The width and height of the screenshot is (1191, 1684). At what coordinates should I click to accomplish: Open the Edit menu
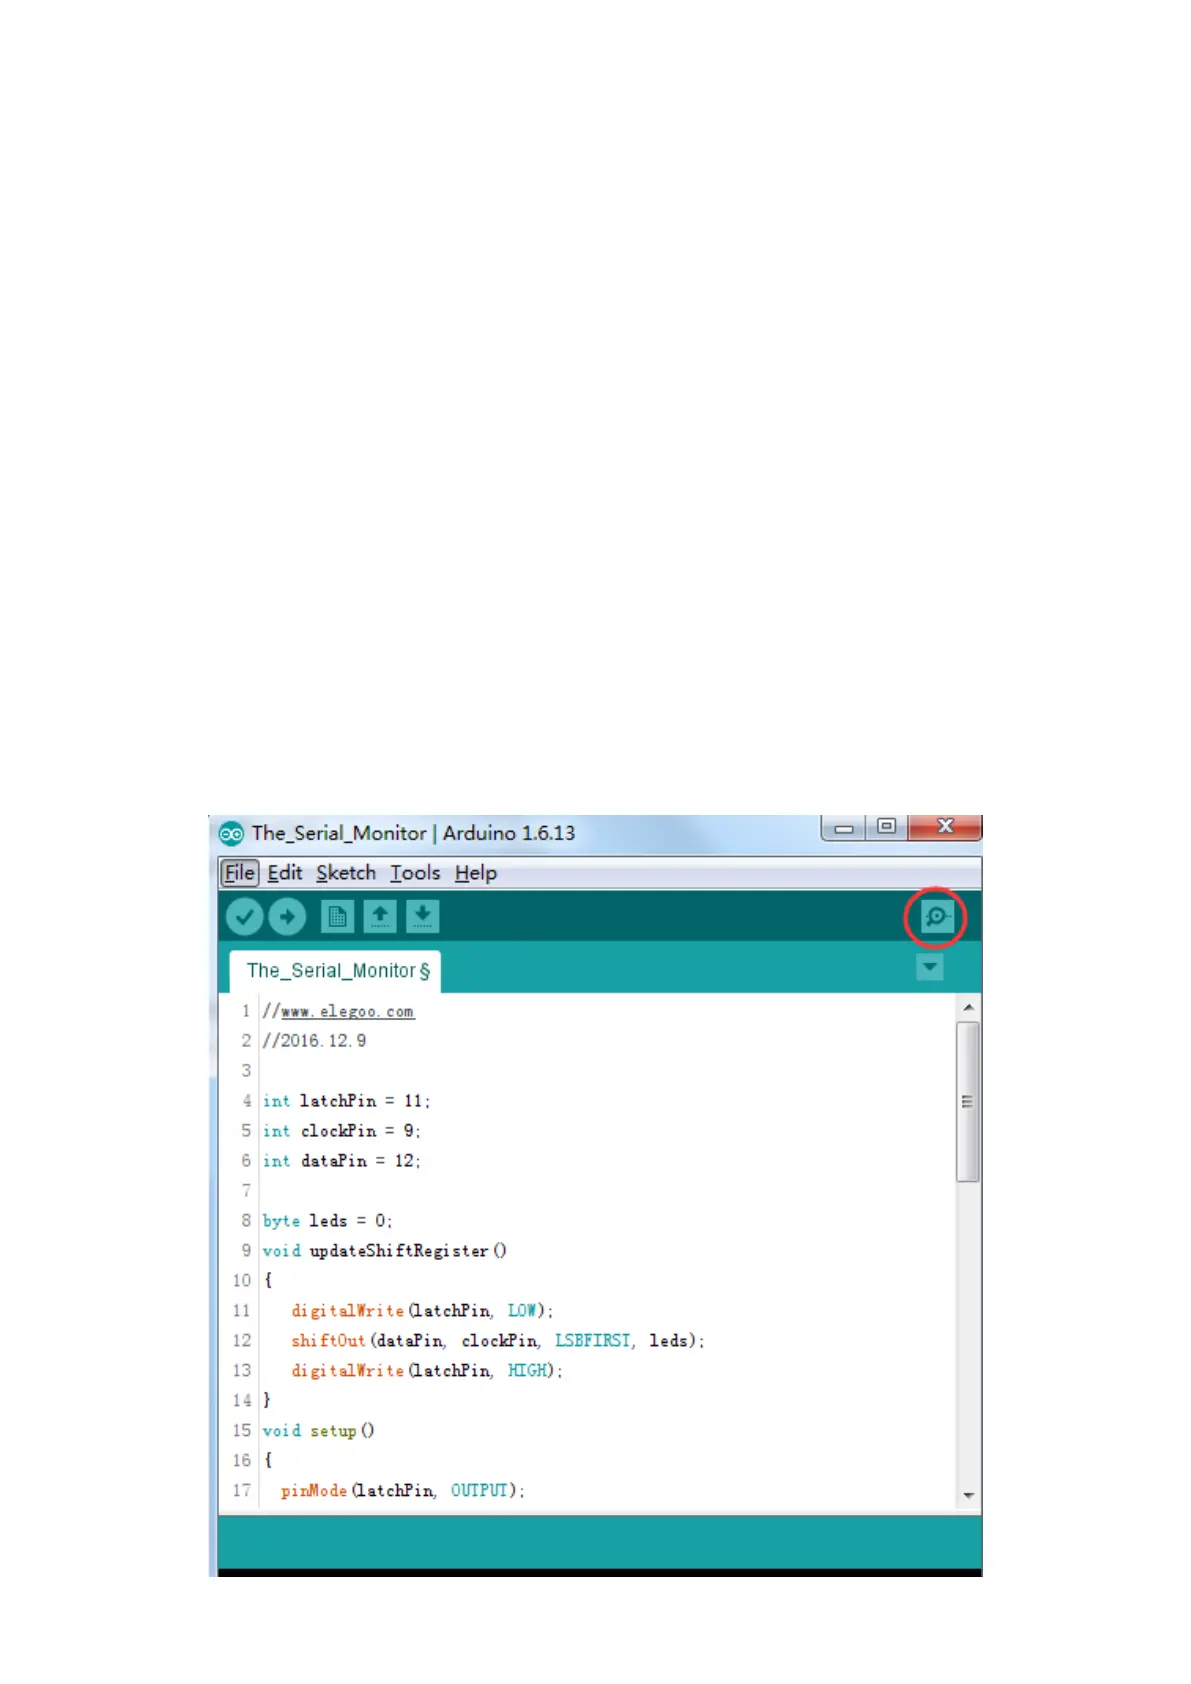pyautogui.click(x=285, y=873)
